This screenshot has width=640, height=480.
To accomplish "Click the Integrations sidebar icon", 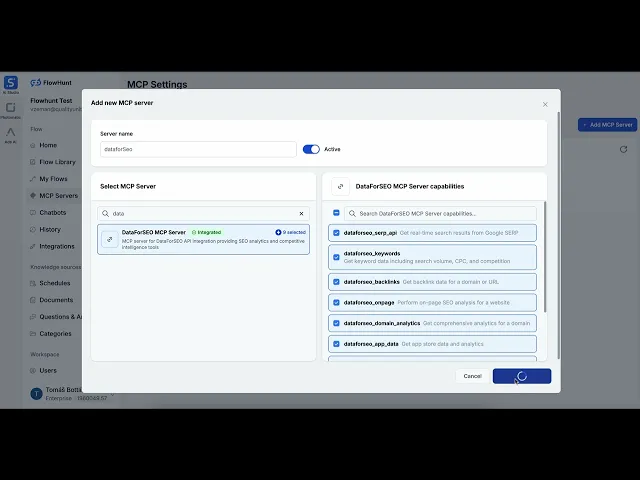I will (33, 247).
